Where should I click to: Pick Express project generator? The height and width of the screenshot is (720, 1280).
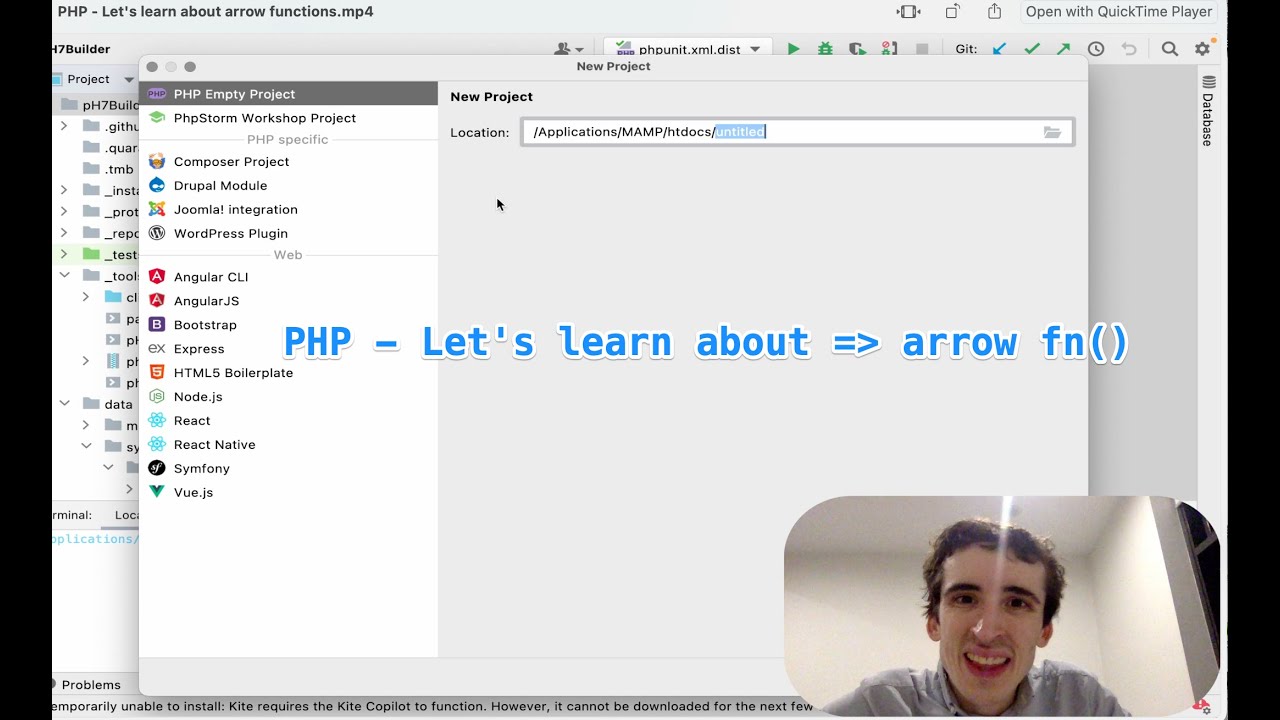[x=288, y=349]
